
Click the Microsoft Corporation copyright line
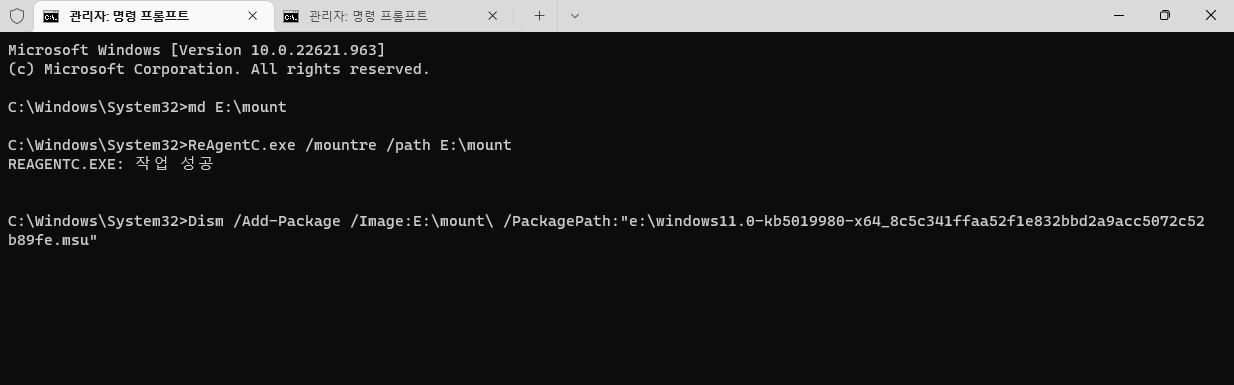tap(218, 69)
